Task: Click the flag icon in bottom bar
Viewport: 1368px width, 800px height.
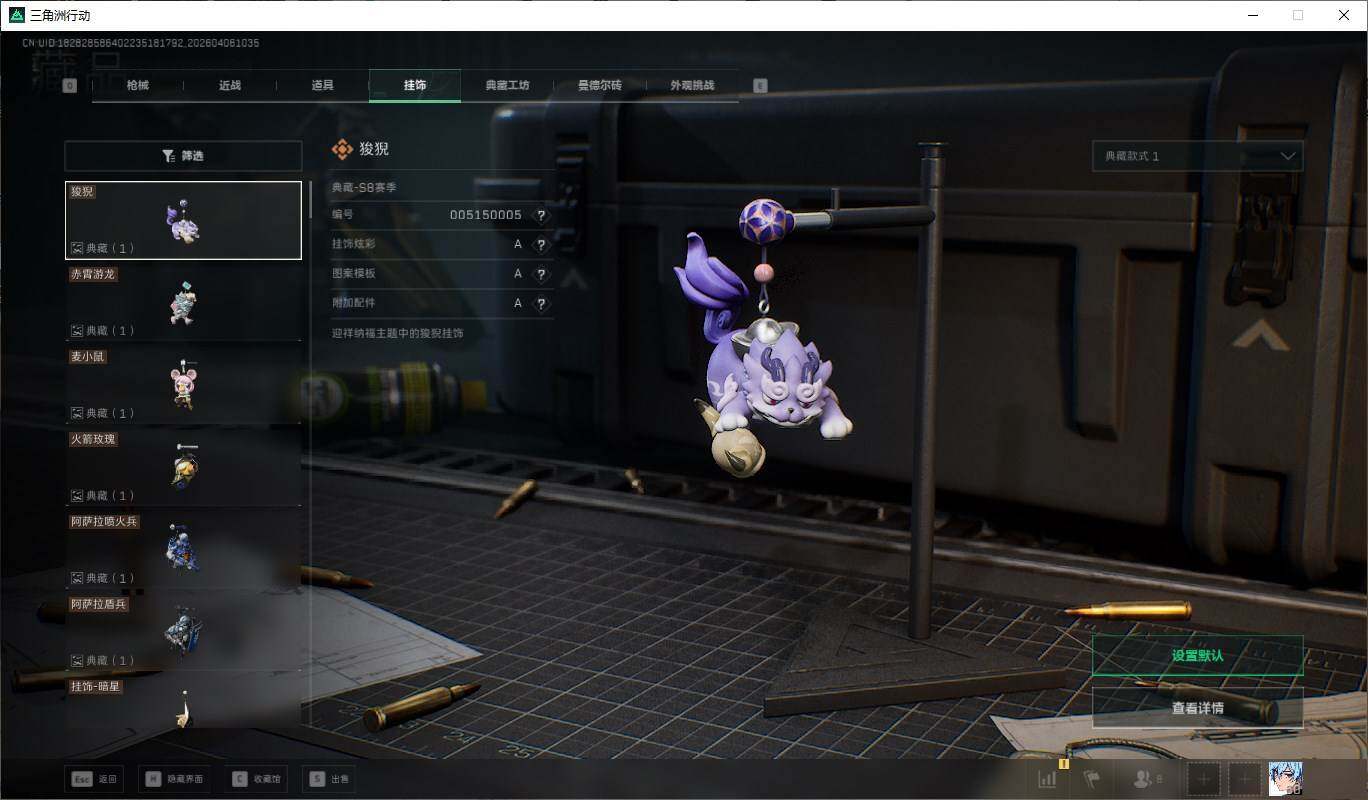Action: click(1091, 779)
